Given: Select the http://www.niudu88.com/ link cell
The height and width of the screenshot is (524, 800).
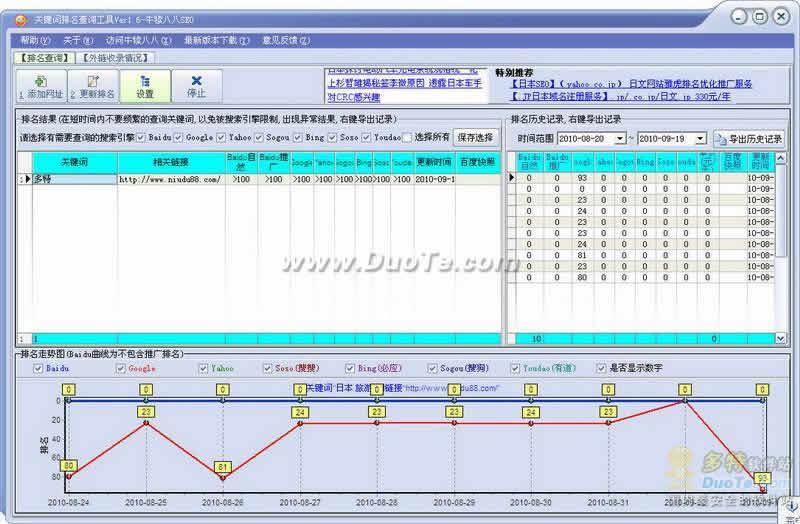Looking at the screenshot, I should (x=170, y=179).
